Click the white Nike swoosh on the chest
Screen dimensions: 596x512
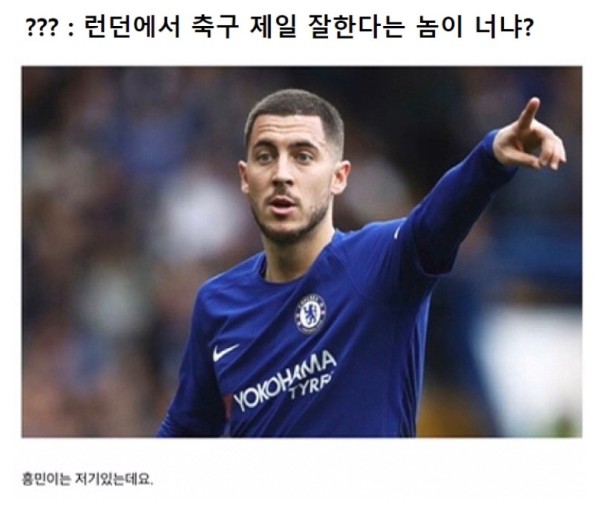tap(225, 352)
